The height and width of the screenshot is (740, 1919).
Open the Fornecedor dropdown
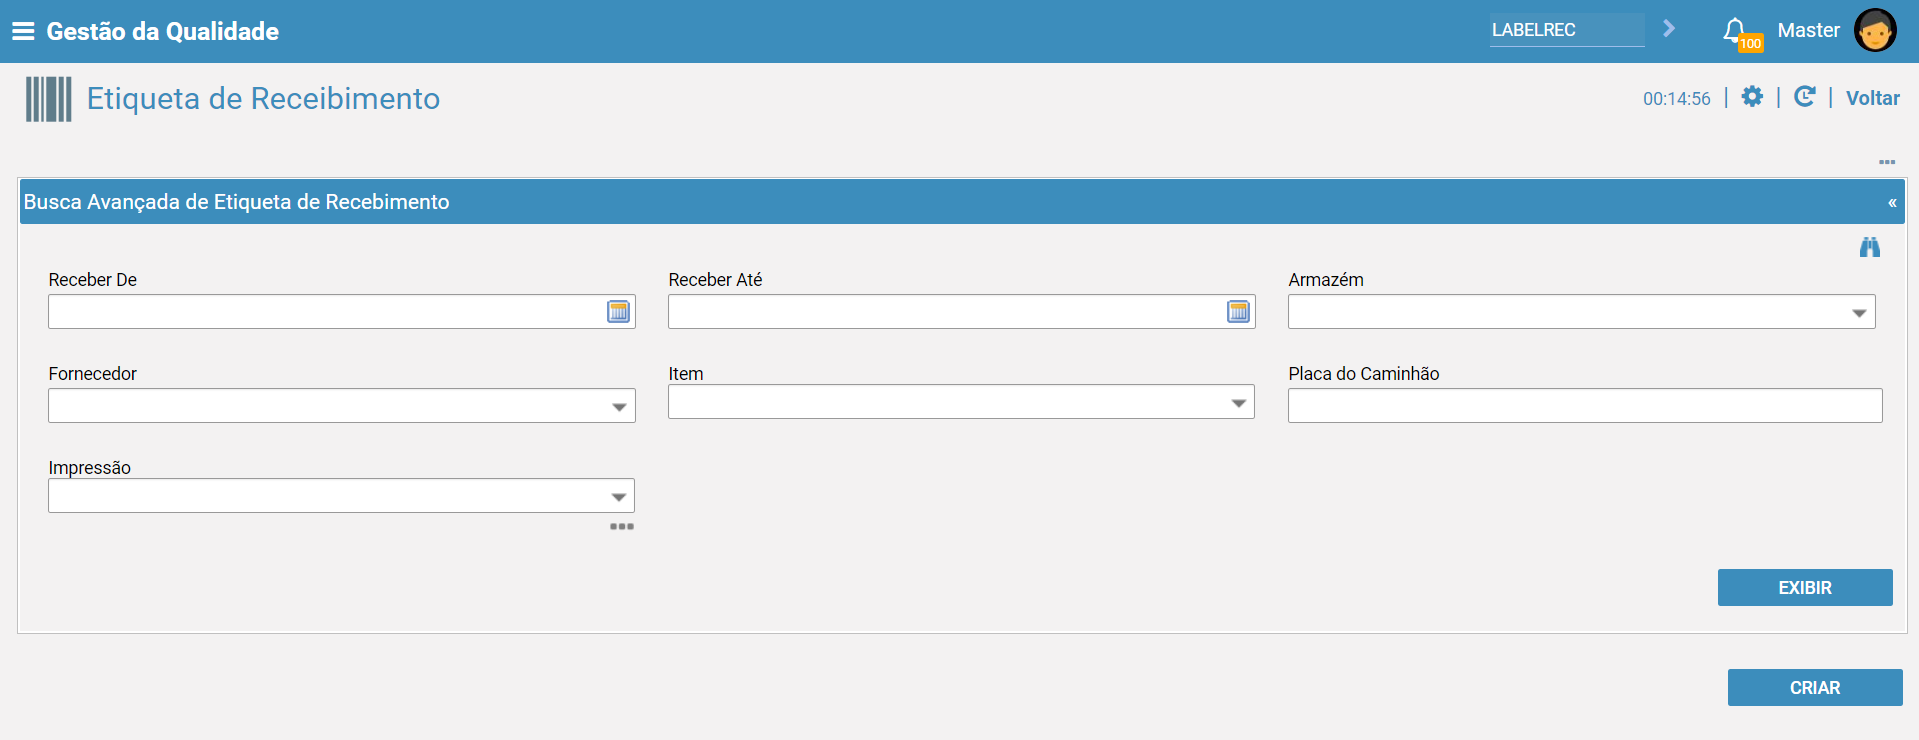[x=619, y=407]
